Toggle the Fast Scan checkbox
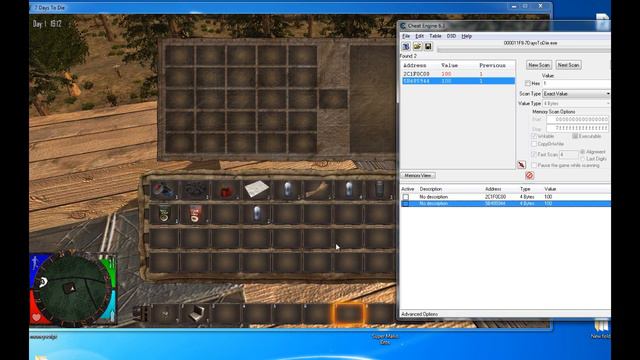The height and width of the screenshot is (360, 640). [534, 154]
